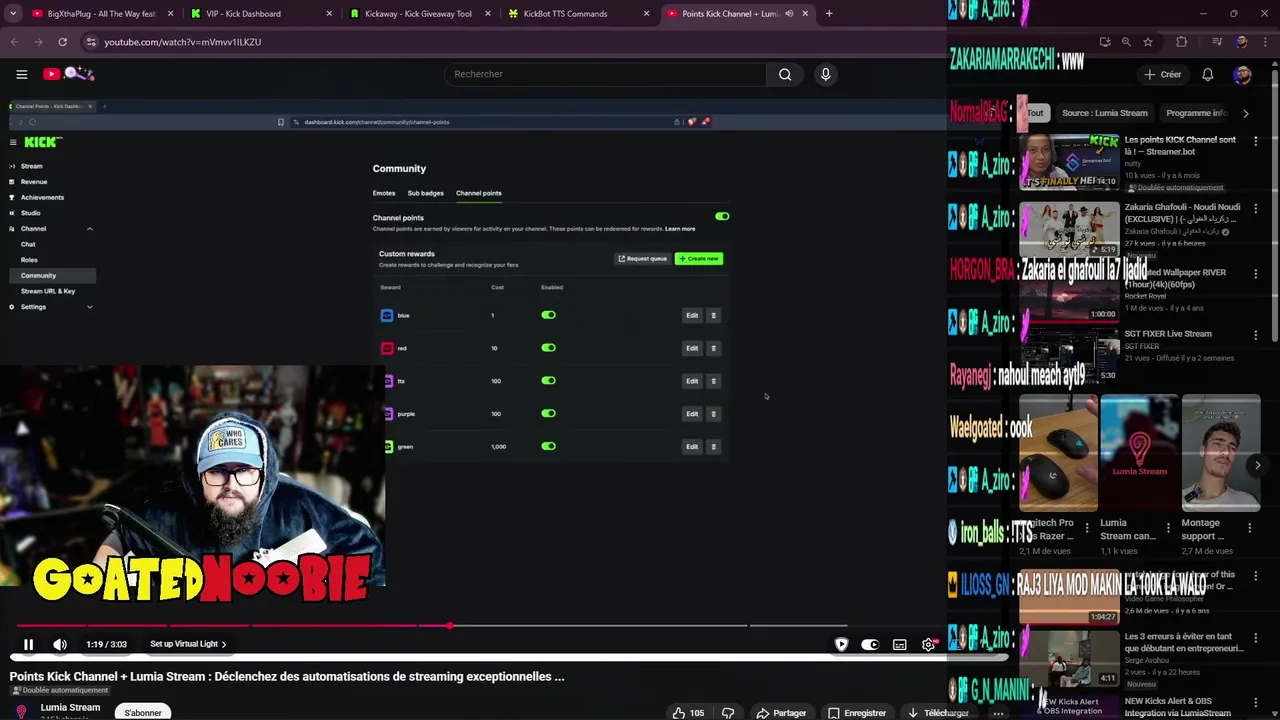Open the 'Set up Virtual Light' chapter list
The image size is (1280, 720).
[188, 645]
